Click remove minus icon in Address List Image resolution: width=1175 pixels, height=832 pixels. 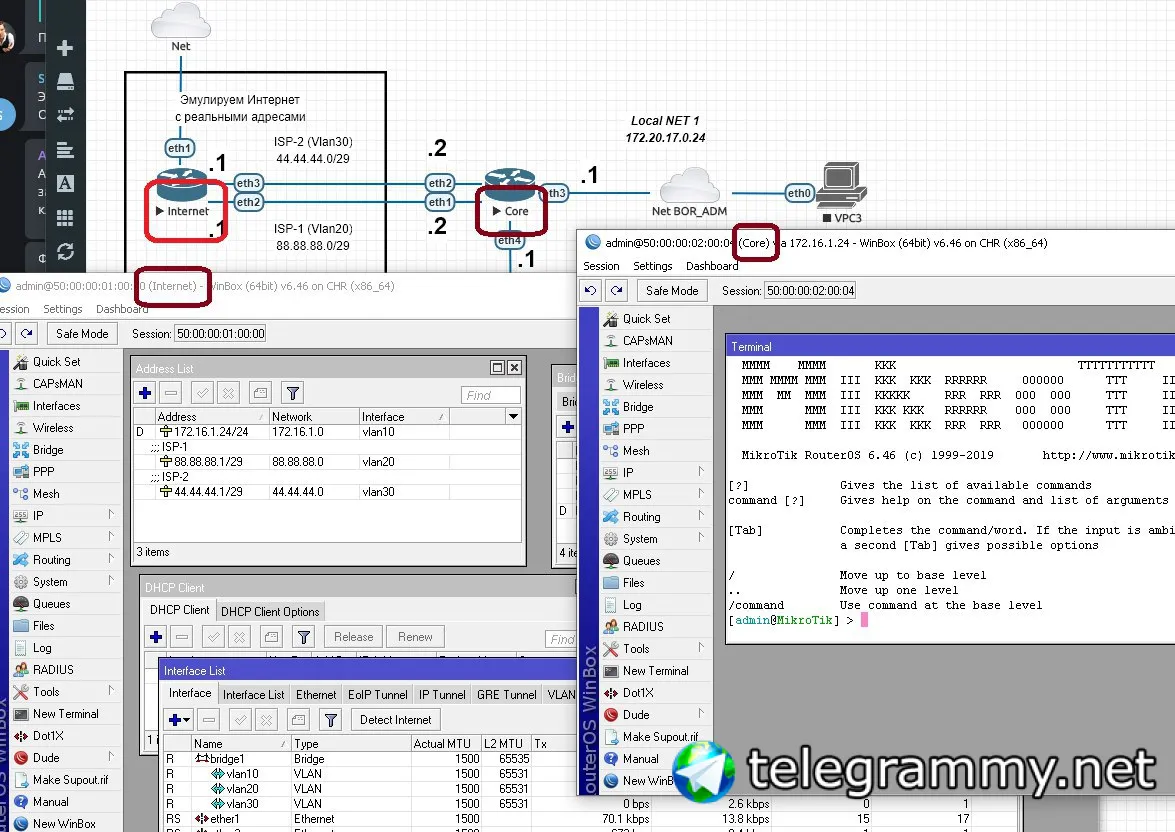click(171, 393)
